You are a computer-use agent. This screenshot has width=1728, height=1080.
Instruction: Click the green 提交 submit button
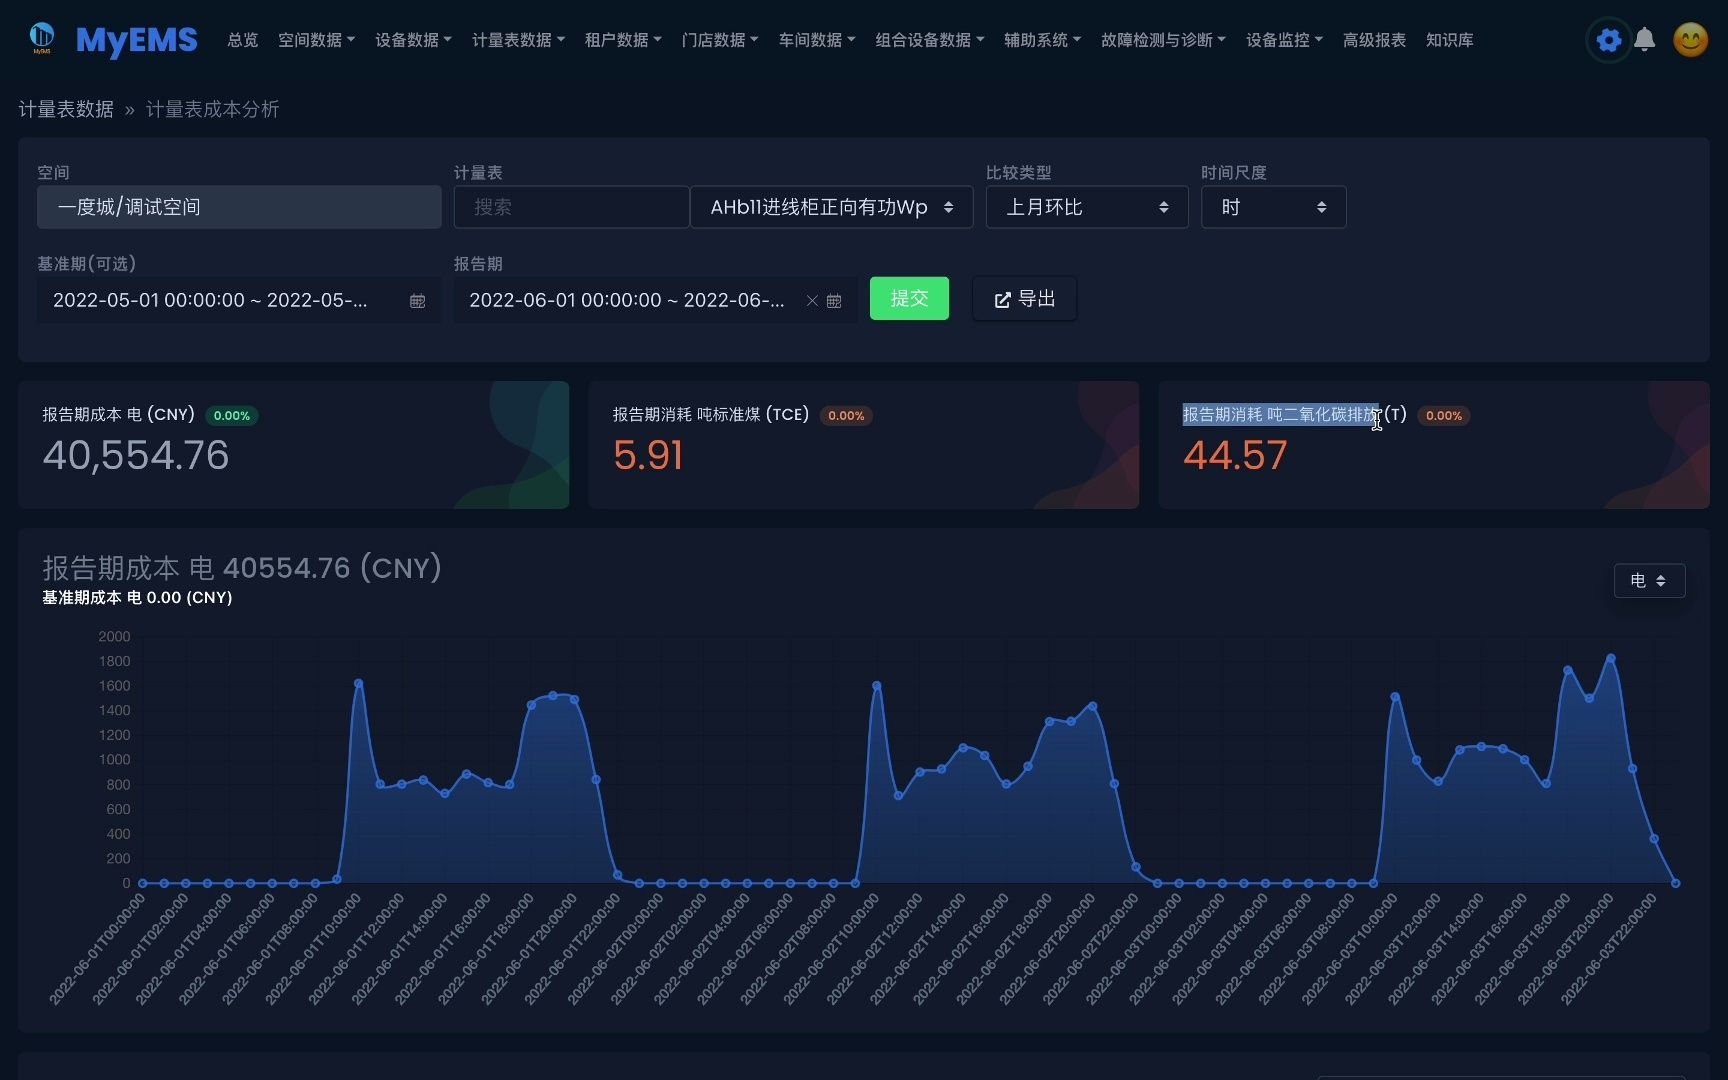[909, 299]
